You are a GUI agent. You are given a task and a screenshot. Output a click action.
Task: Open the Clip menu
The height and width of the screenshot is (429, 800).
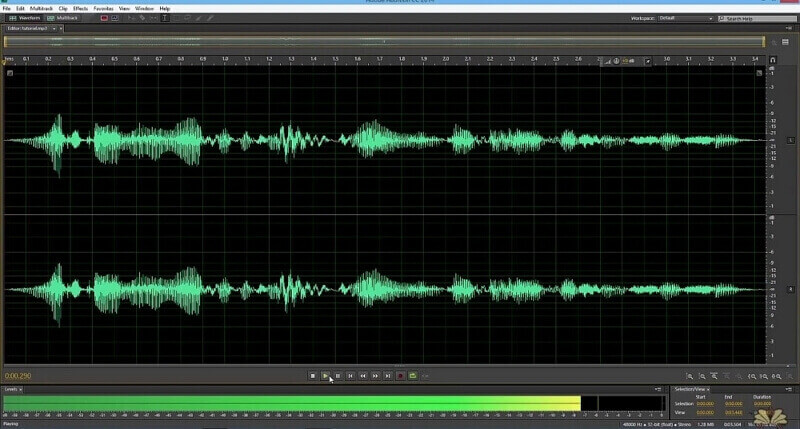pyautogui.click(x=63, y=9)
